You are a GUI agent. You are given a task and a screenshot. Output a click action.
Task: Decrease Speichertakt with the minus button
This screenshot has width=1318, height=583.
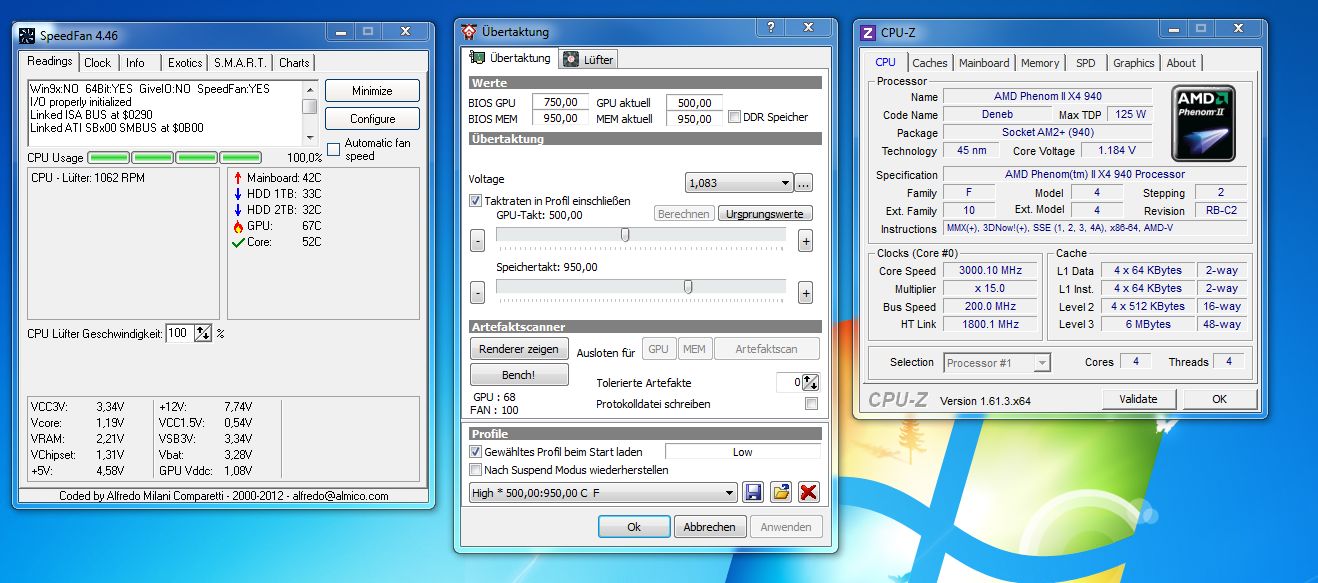477,293
